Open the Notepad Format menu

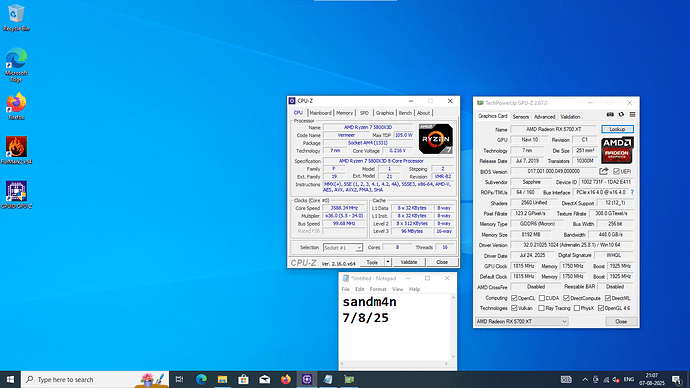point(378,289)
